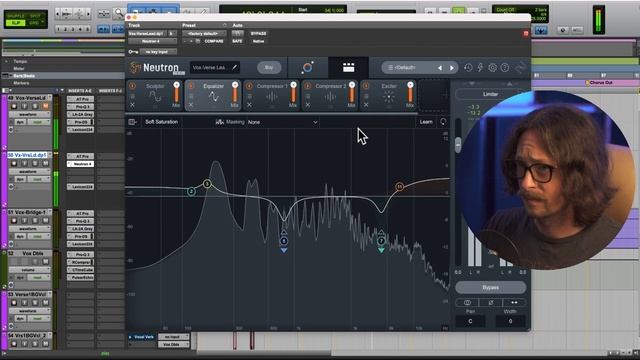
Task: Open Neutron settings gear icon
Action: [x=493, y=68]
